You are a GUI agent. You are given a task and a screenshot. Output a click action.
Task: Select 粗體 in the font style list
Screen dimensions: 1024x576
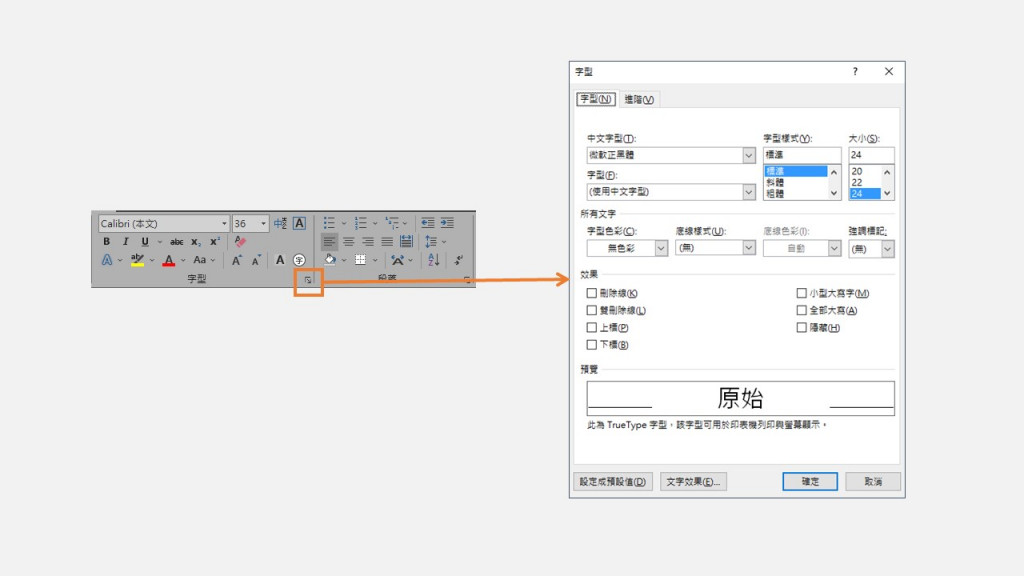795,194
